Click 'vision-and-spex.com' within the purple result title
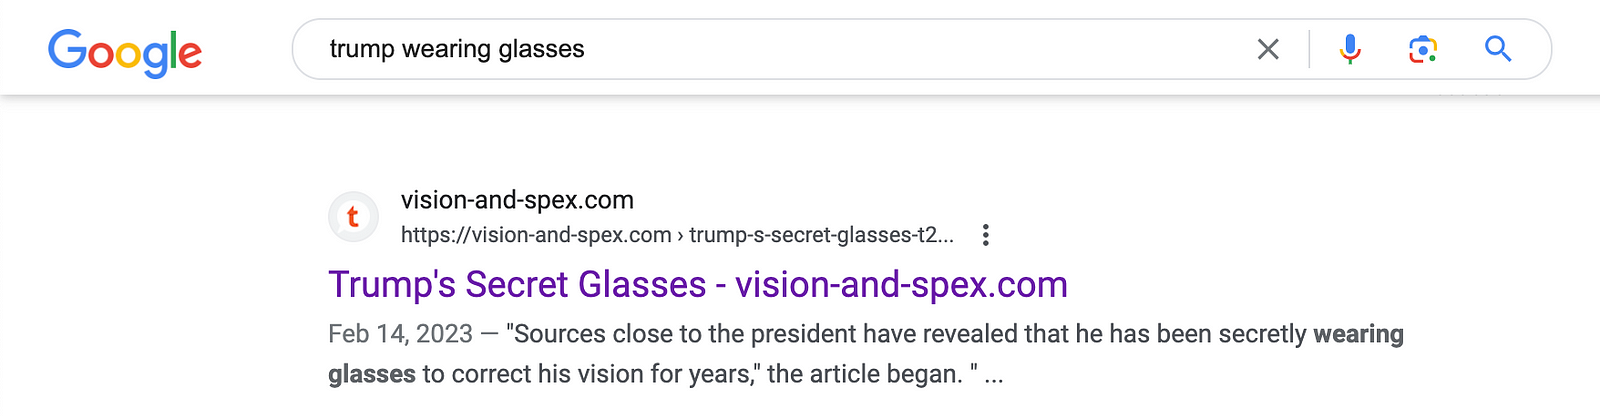Image resolution: width=1600 pixels, height=417 pixels. tap(901, 285)
